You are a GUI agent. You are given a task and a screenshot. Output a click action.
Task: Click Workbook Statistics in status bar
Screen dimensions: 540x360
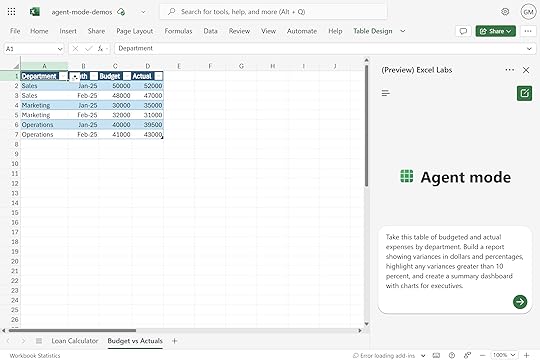tap(35, 356)
